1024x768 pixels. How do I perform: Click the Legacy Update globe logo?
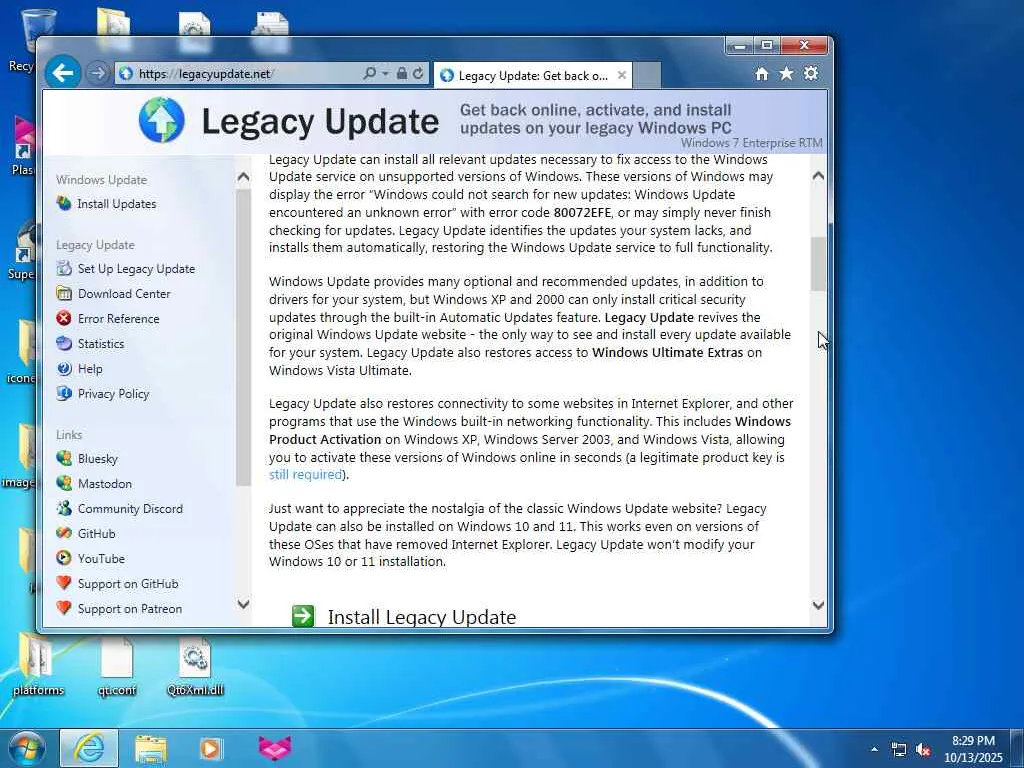[161, 120]
